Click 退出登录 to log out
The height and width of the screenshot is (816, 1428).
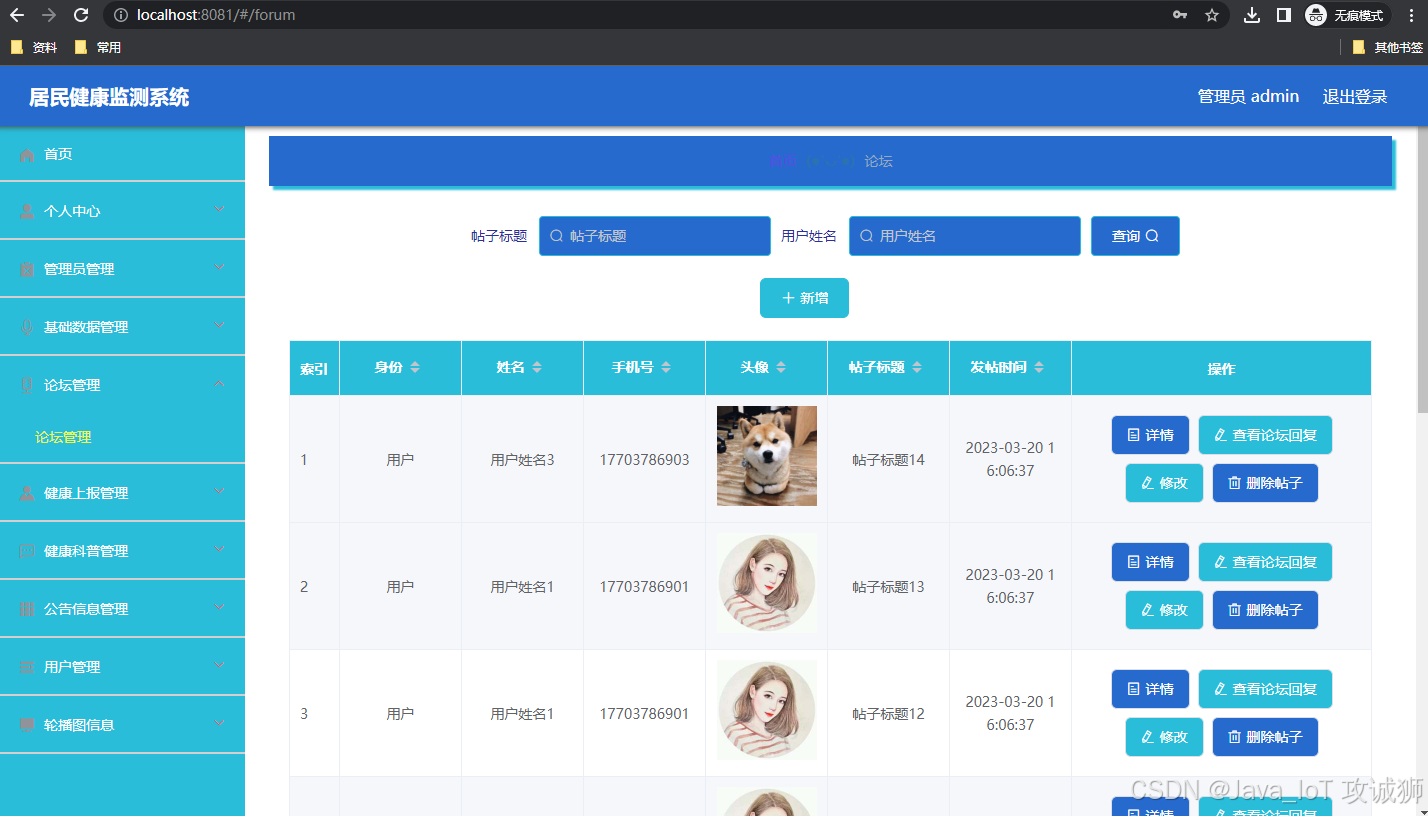[x=1355, y=96]
